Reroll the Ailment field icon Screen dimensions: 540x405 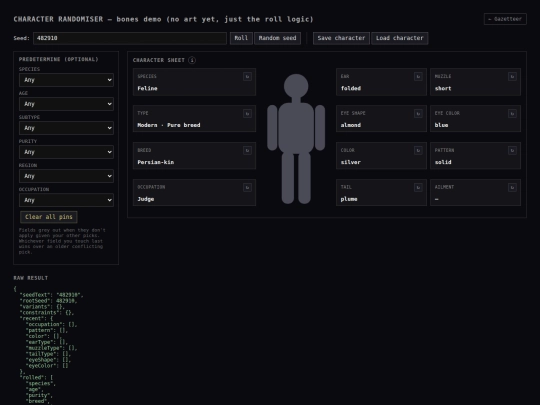click(x=512, y=187)
